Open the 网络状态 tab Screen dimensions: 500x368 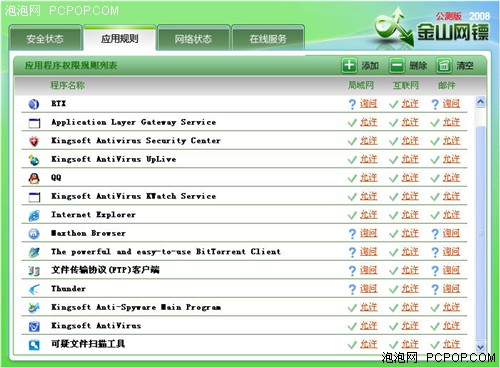pos(193,39)
